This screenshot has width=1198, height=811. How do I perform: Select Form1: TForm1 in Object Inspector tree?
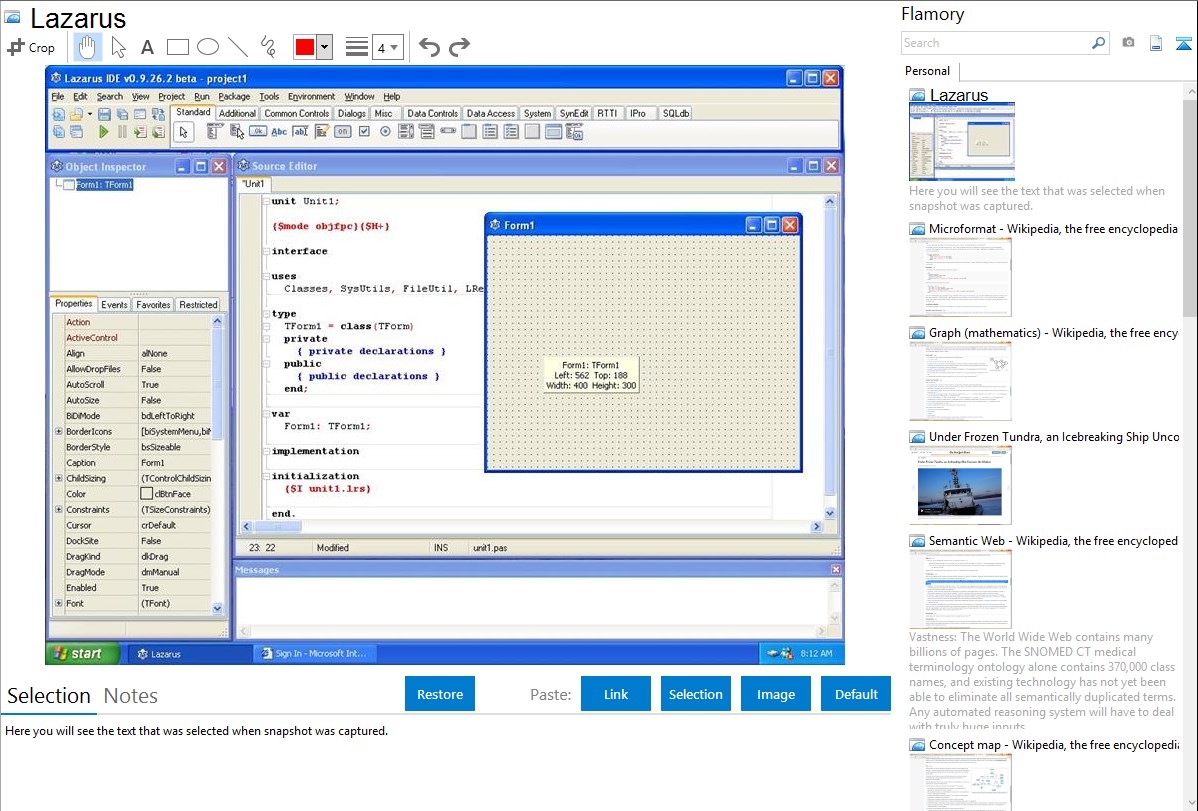tap(104, 184)
